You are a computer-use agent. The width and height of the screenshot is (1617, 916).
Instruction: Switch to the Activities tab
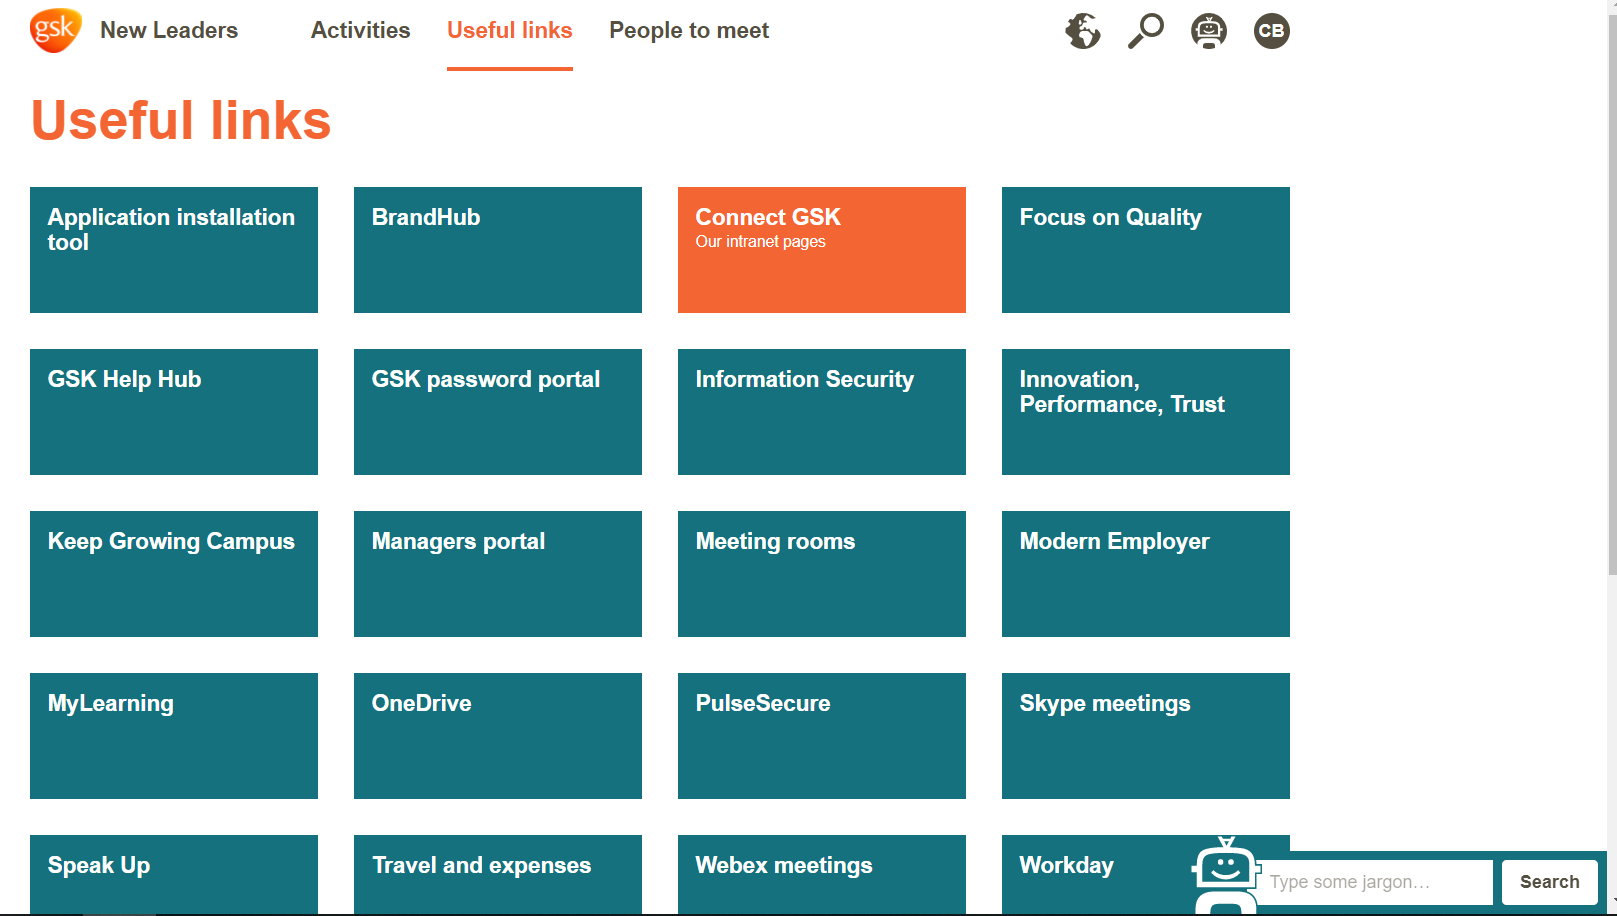pyautogui.click(x=361, y=30)
